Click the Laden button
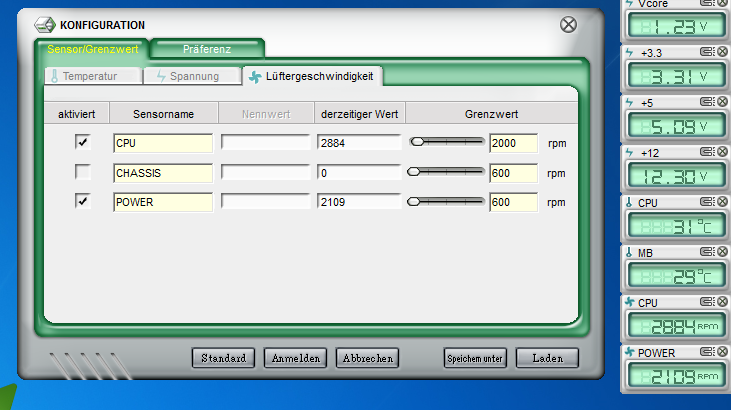This screenshot has height=410, width=731. (547, 358)
